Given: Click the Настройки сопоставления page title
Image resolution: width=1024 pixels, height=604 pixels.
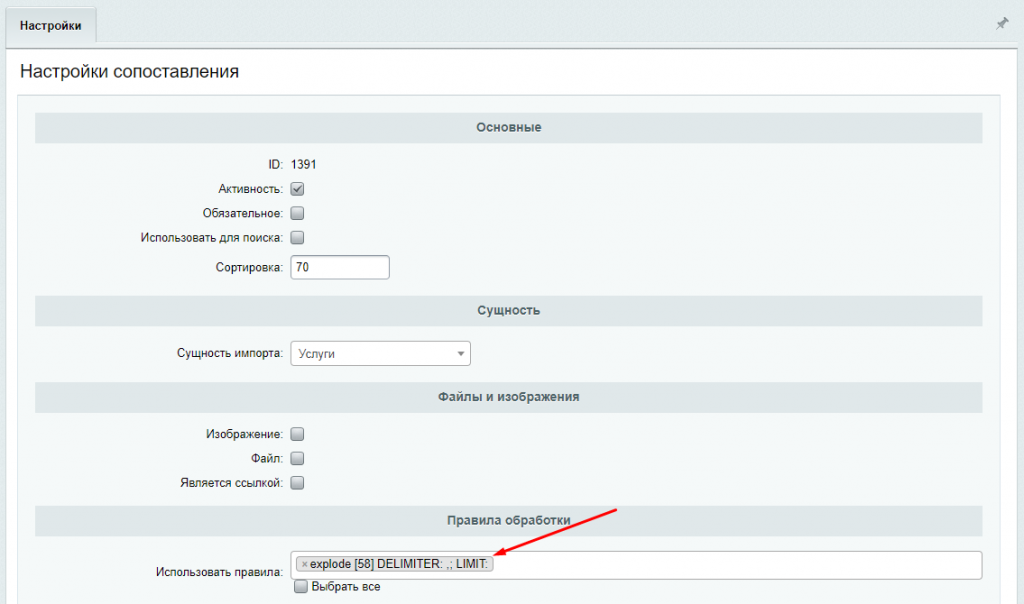Looking at the screenshot, I should coord(129,71).
